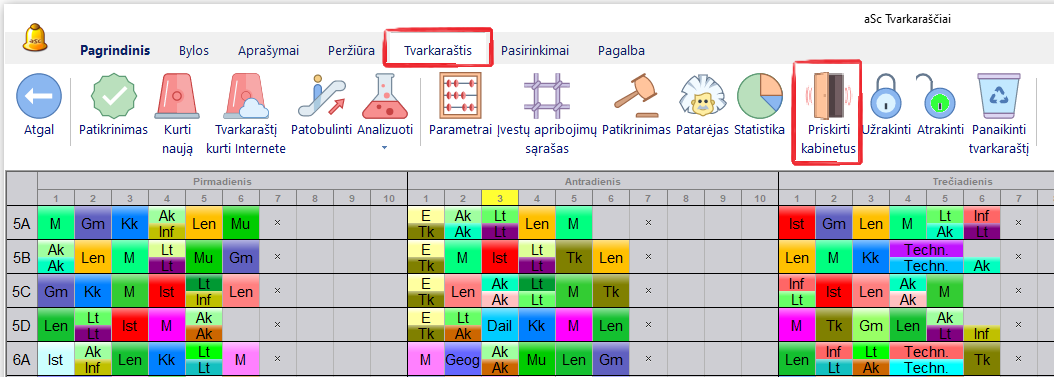Screen dimensions: 1054x377
Task: Open Įvestų apribojimų sąrašas grid icon
Action: coord(546,96)
